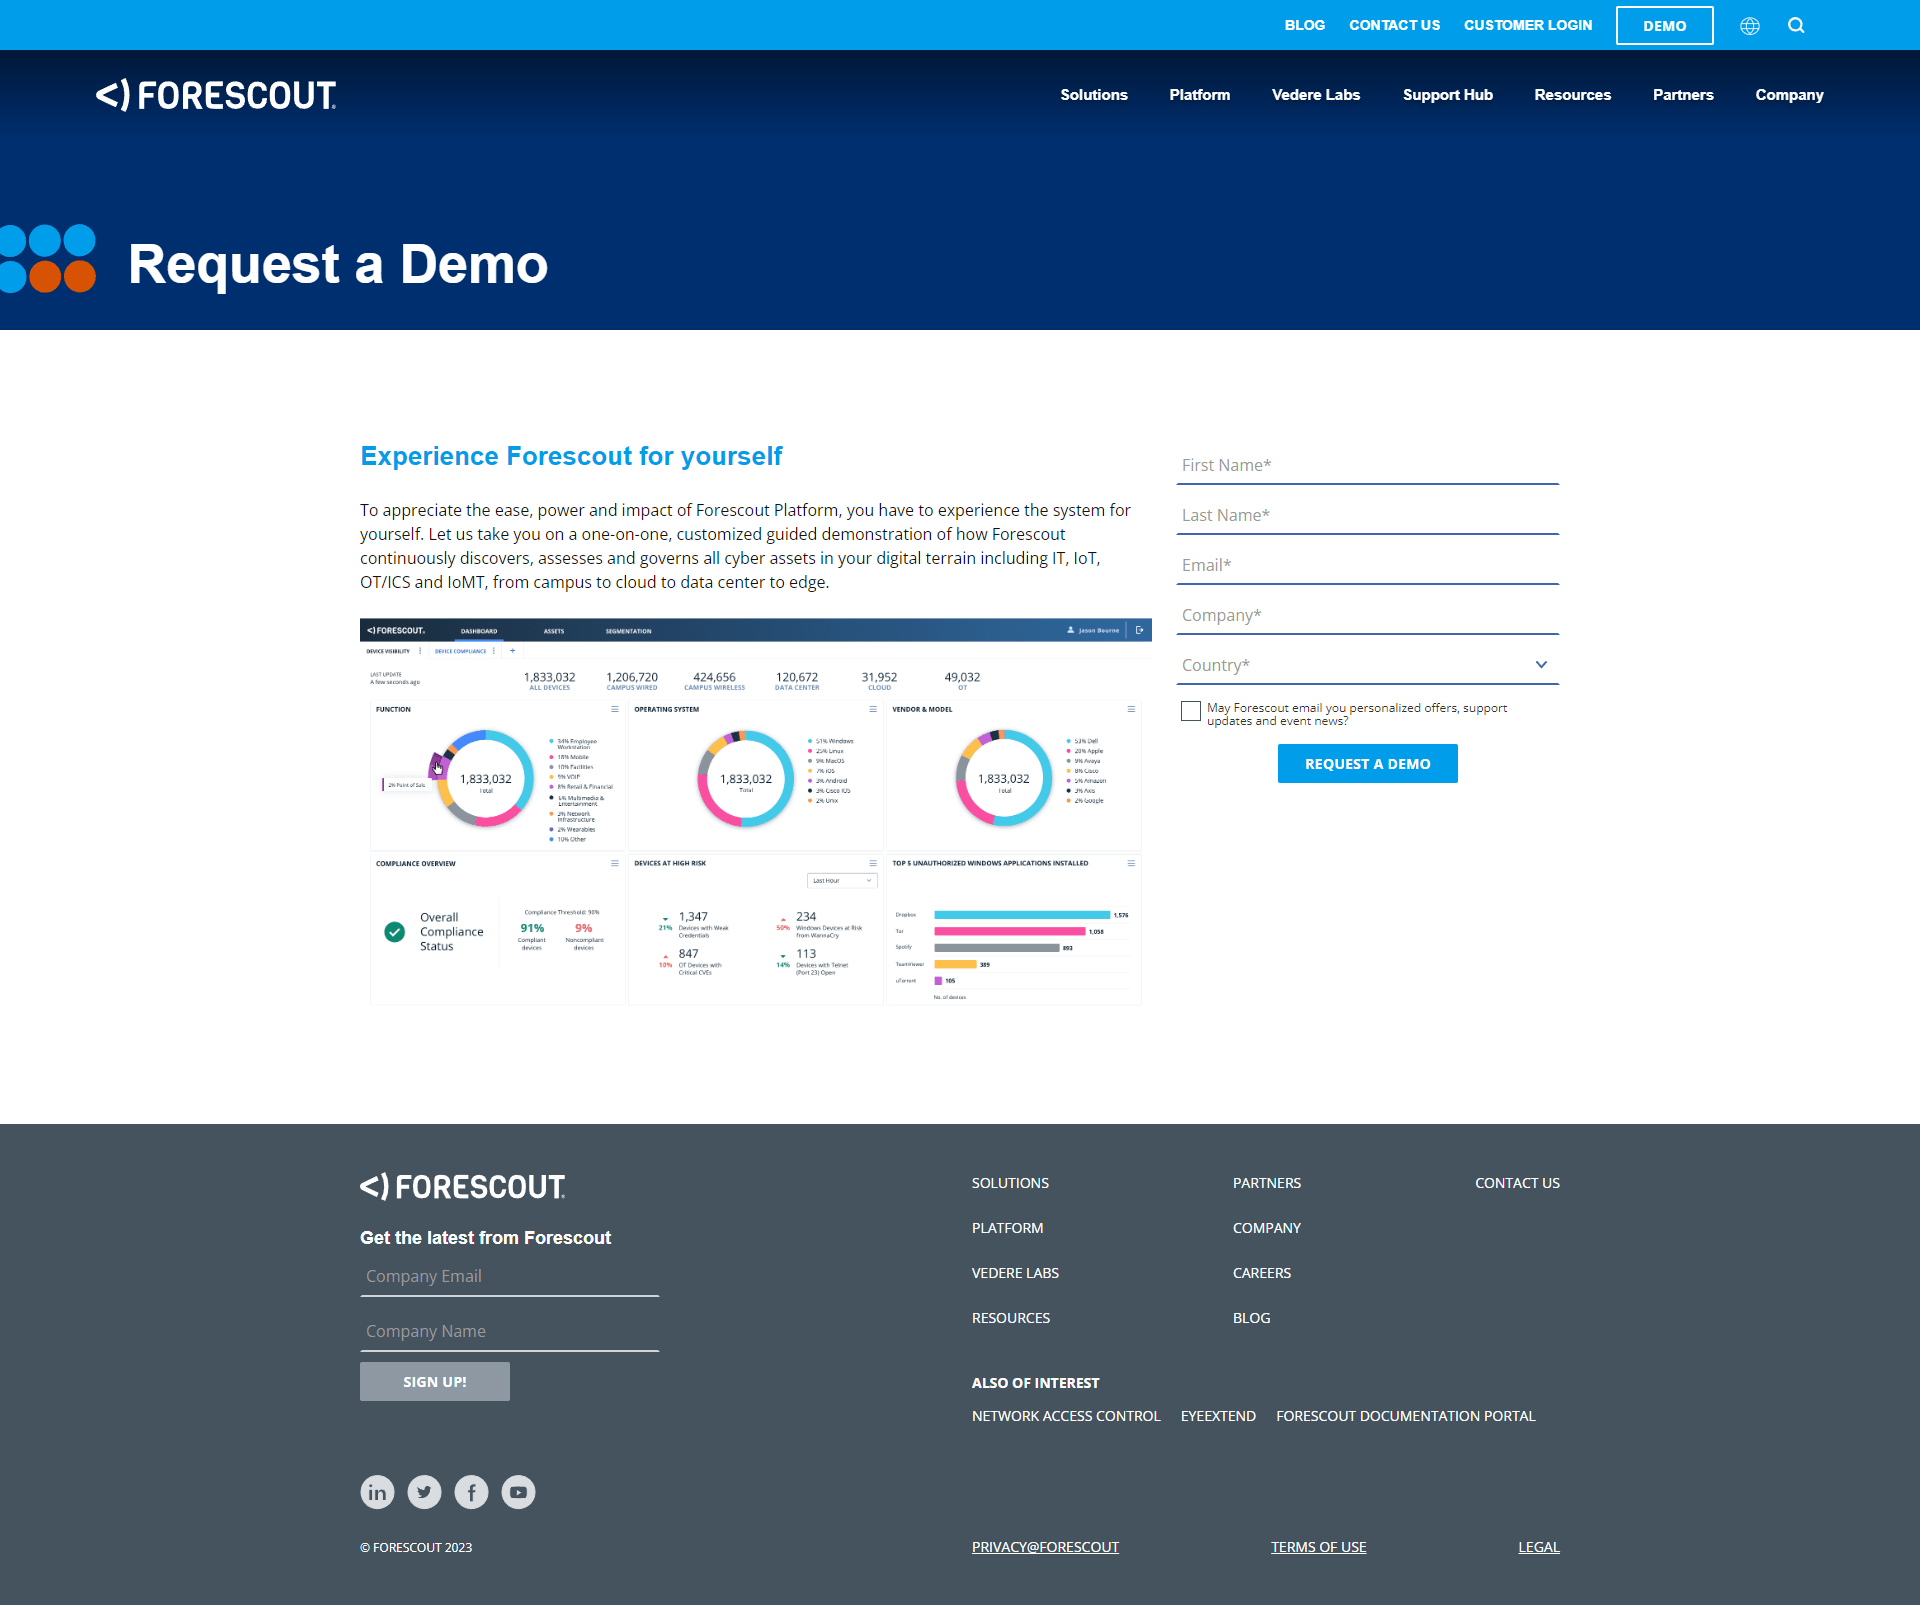Screen dimensions: 1920x1605
Task: Open the Vedere Labs menu
Action: (1315, 95)
